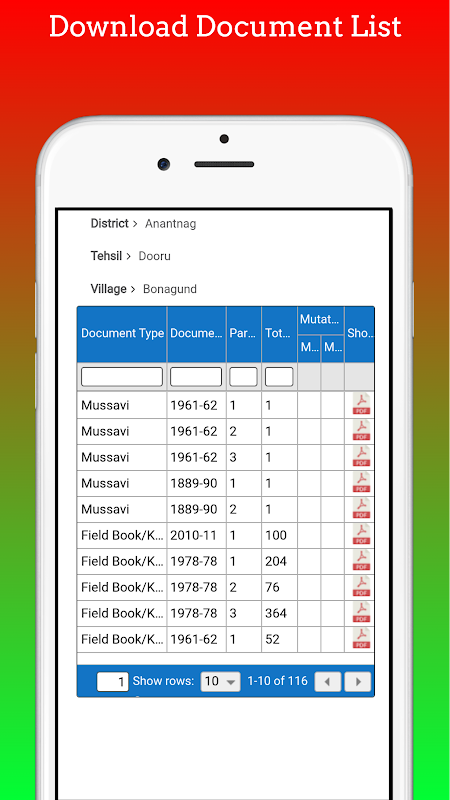450x800 pixels.
Task: Select the total 100 cell
Action: (279, 535)
